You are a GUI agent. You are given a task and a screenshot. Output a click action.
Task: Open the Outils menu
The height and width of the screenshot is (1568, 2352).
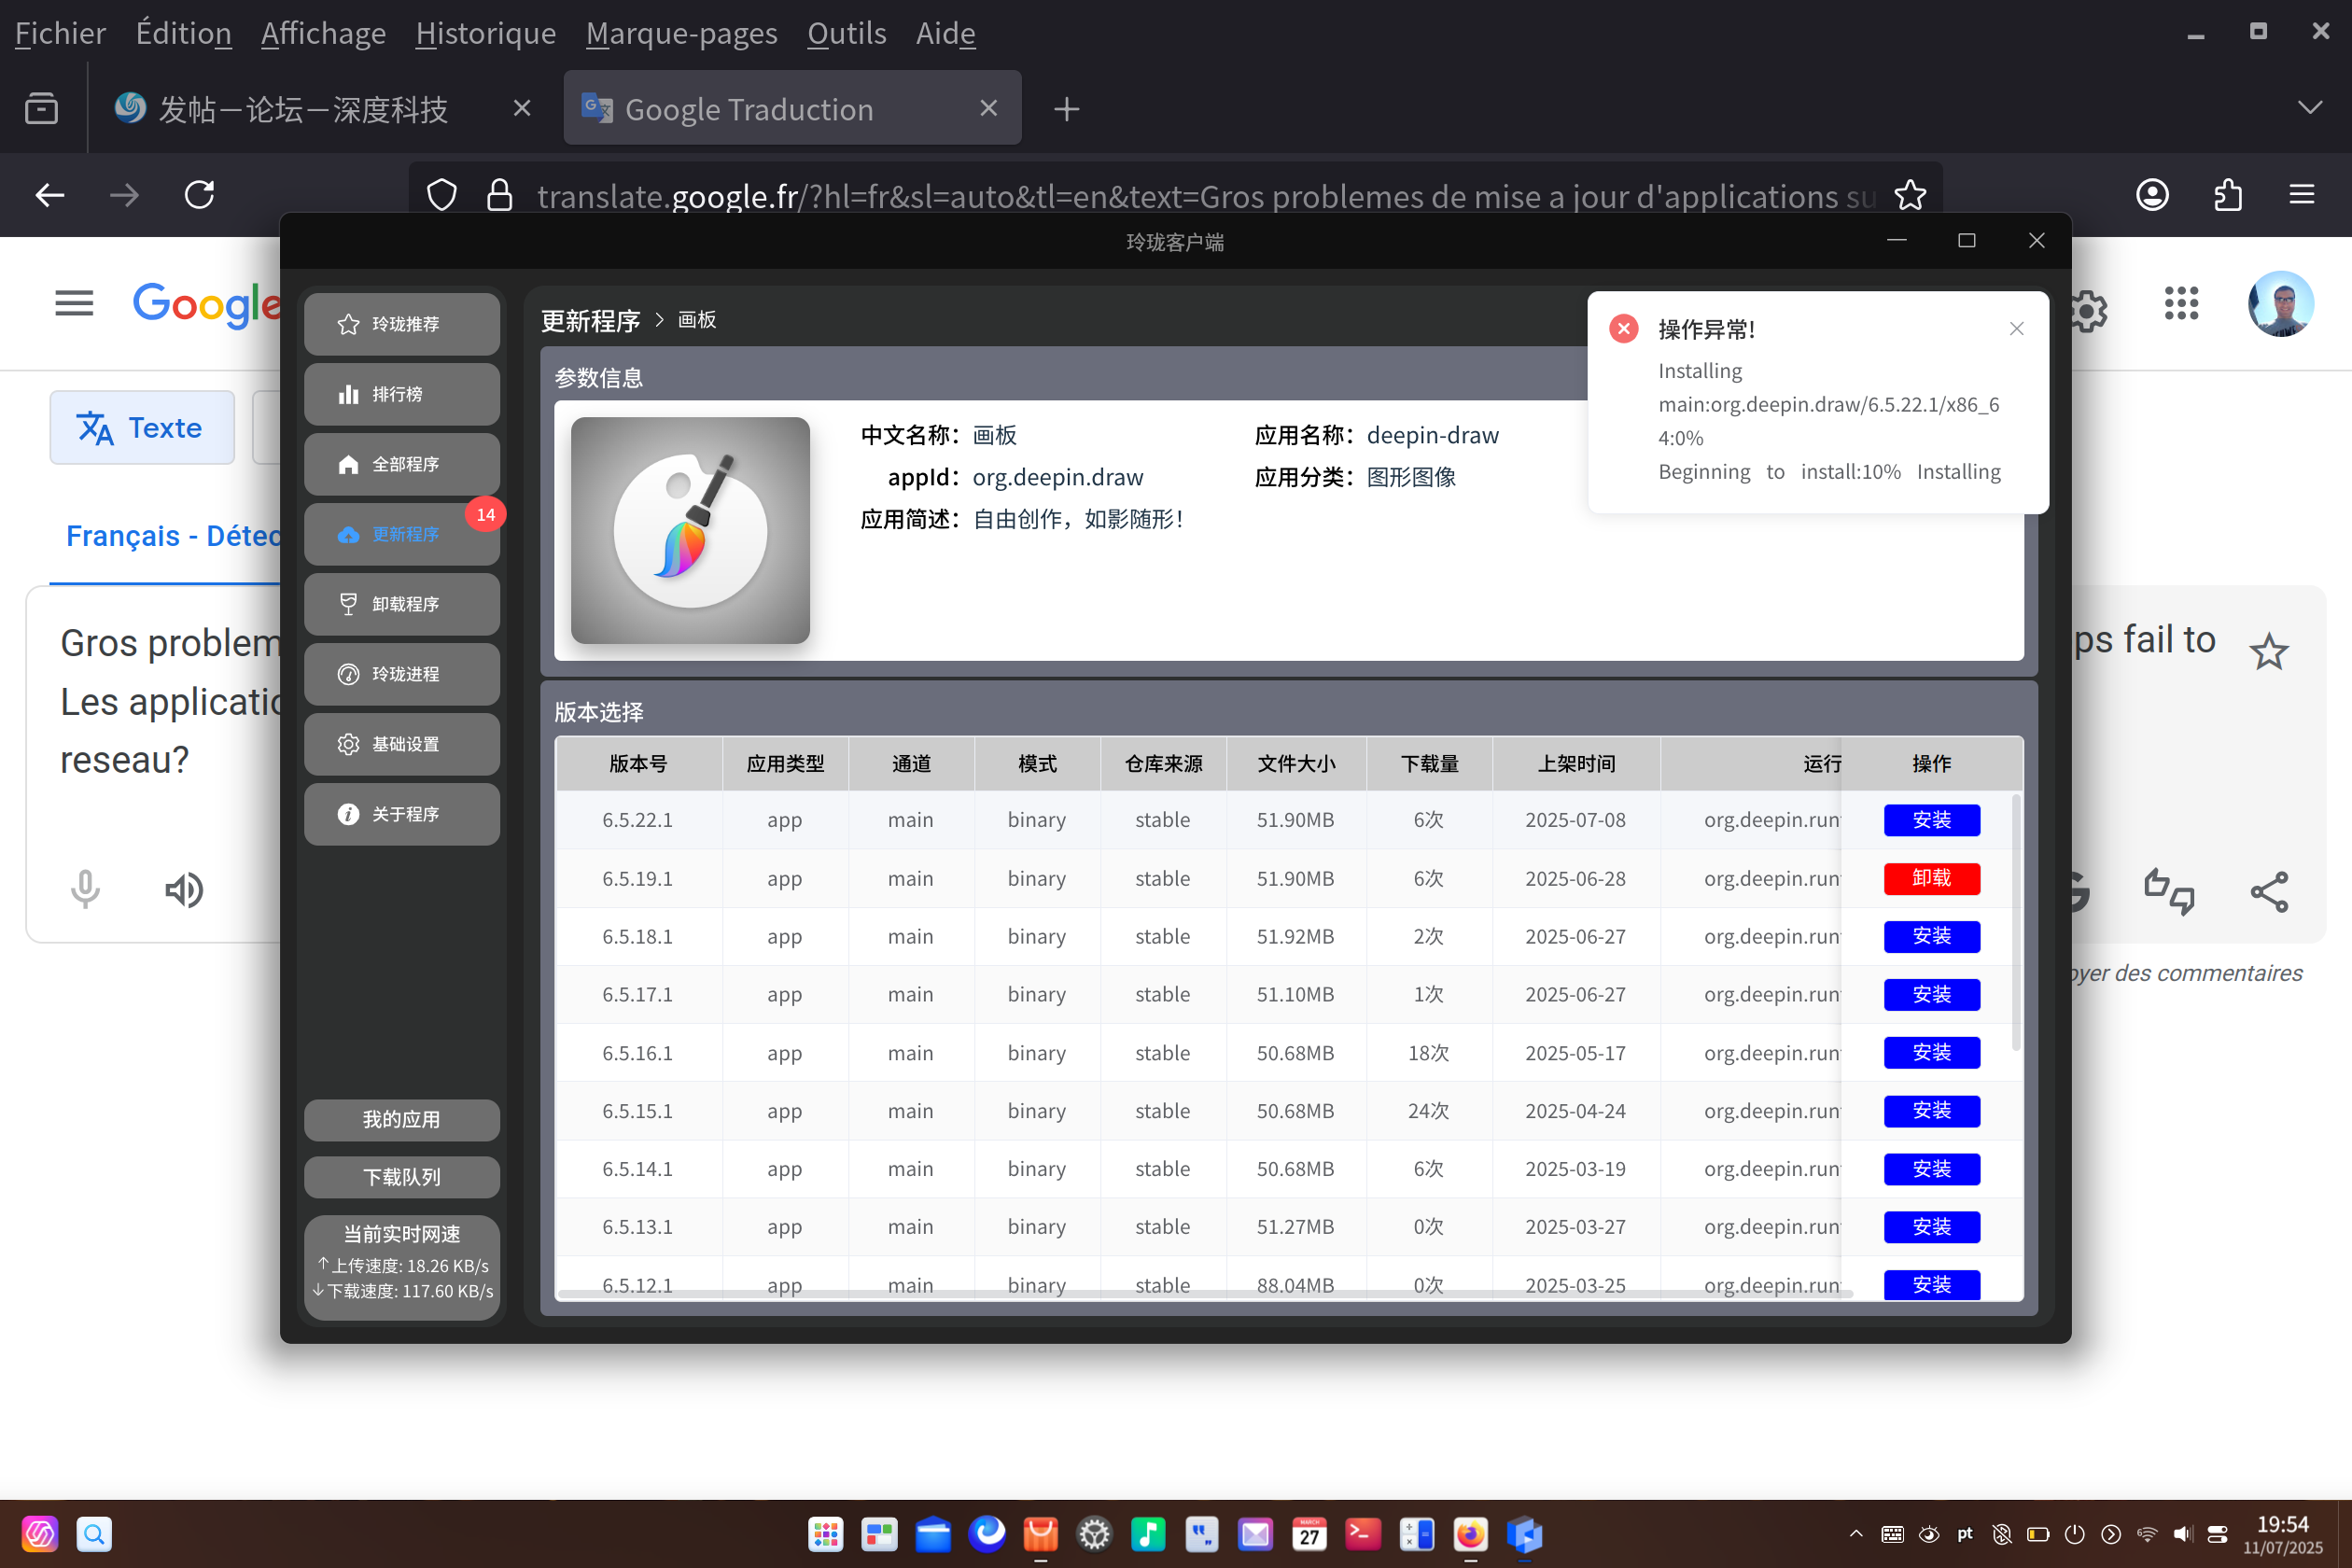click(847, 34)
